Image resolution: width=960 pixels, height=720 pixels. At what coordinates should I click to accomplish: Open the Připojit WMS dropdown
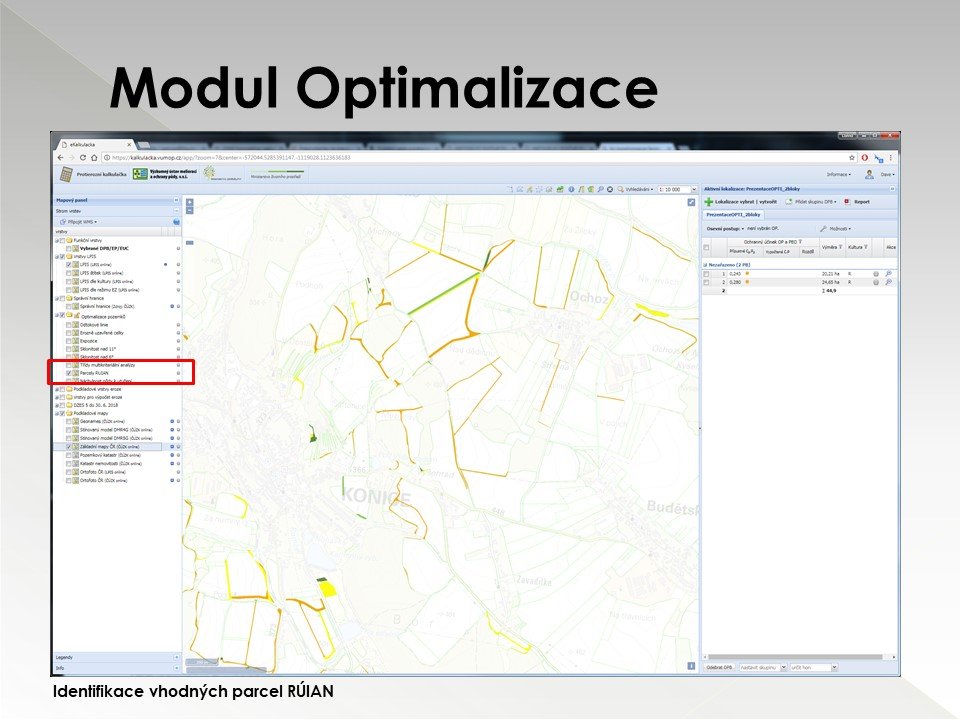(82, 221)
